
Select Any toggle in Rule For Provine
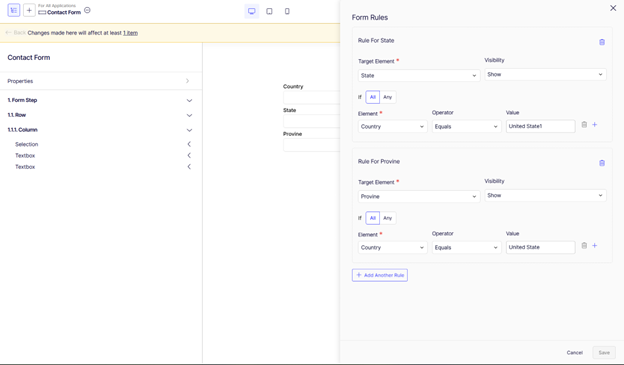tap(388, 218)
